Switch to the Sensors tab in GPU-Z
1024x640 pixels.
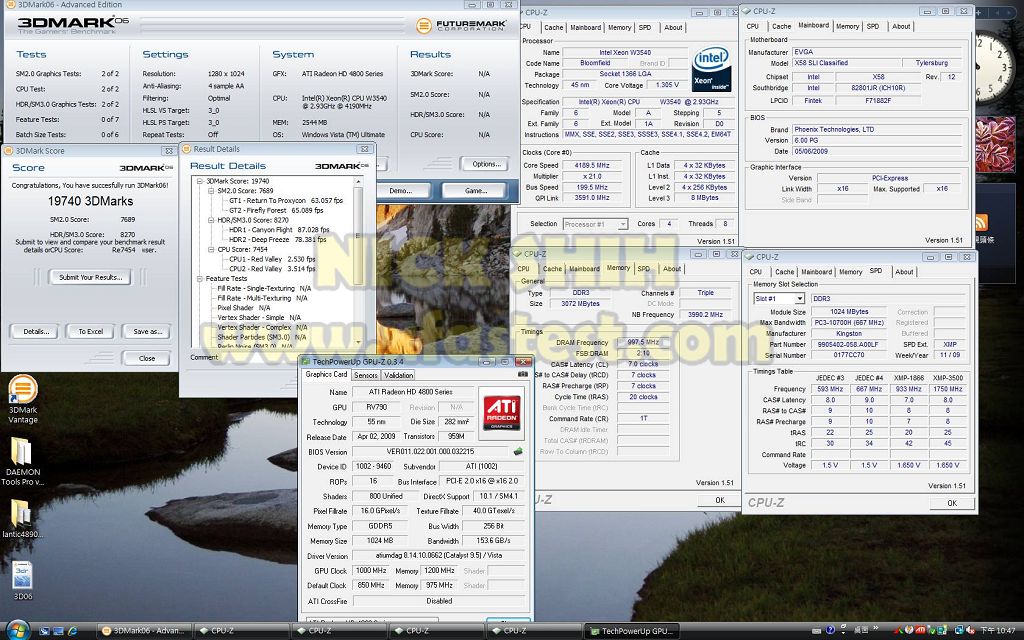[365, 375]
